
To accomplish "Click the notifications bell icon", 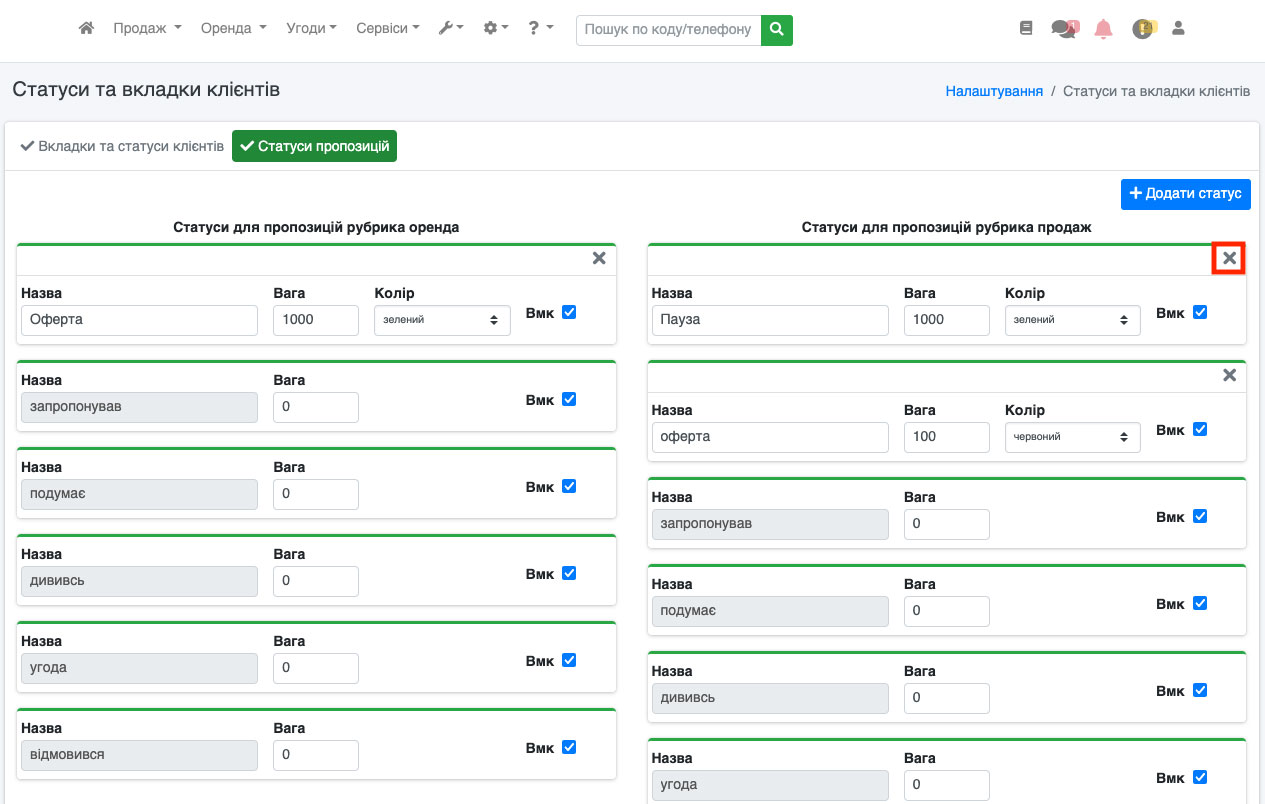I will pos(1103,29).
